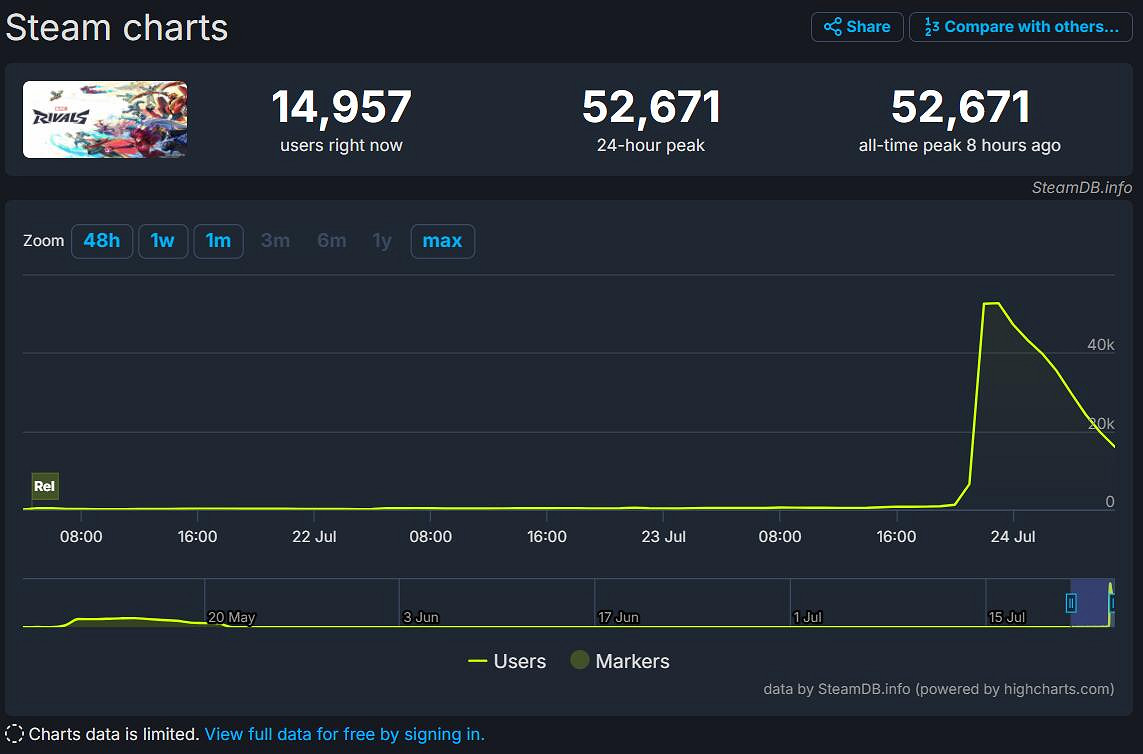Set zoom to 48h

102,241
